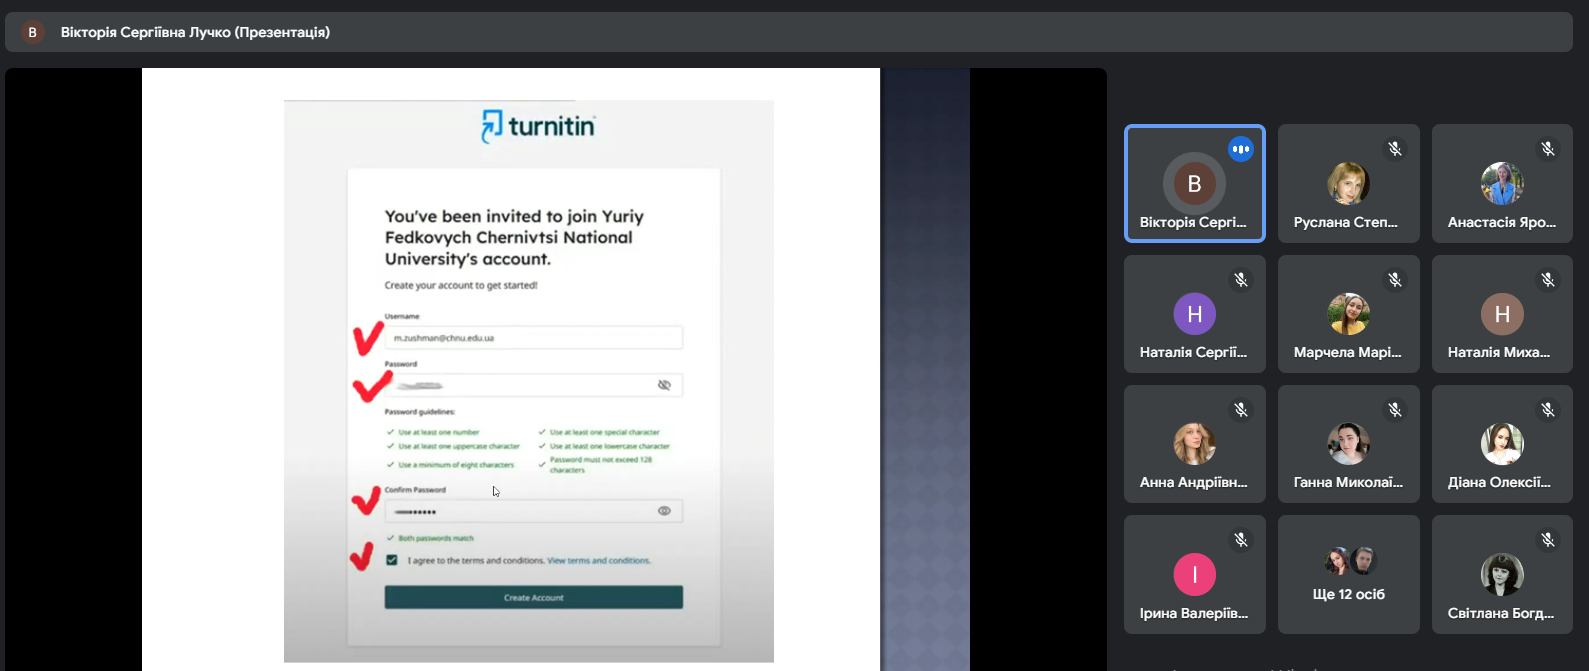Click the Анастасія Яро... avatar photo
This screenshot has height=671, width=1589.
point(1502,184)
